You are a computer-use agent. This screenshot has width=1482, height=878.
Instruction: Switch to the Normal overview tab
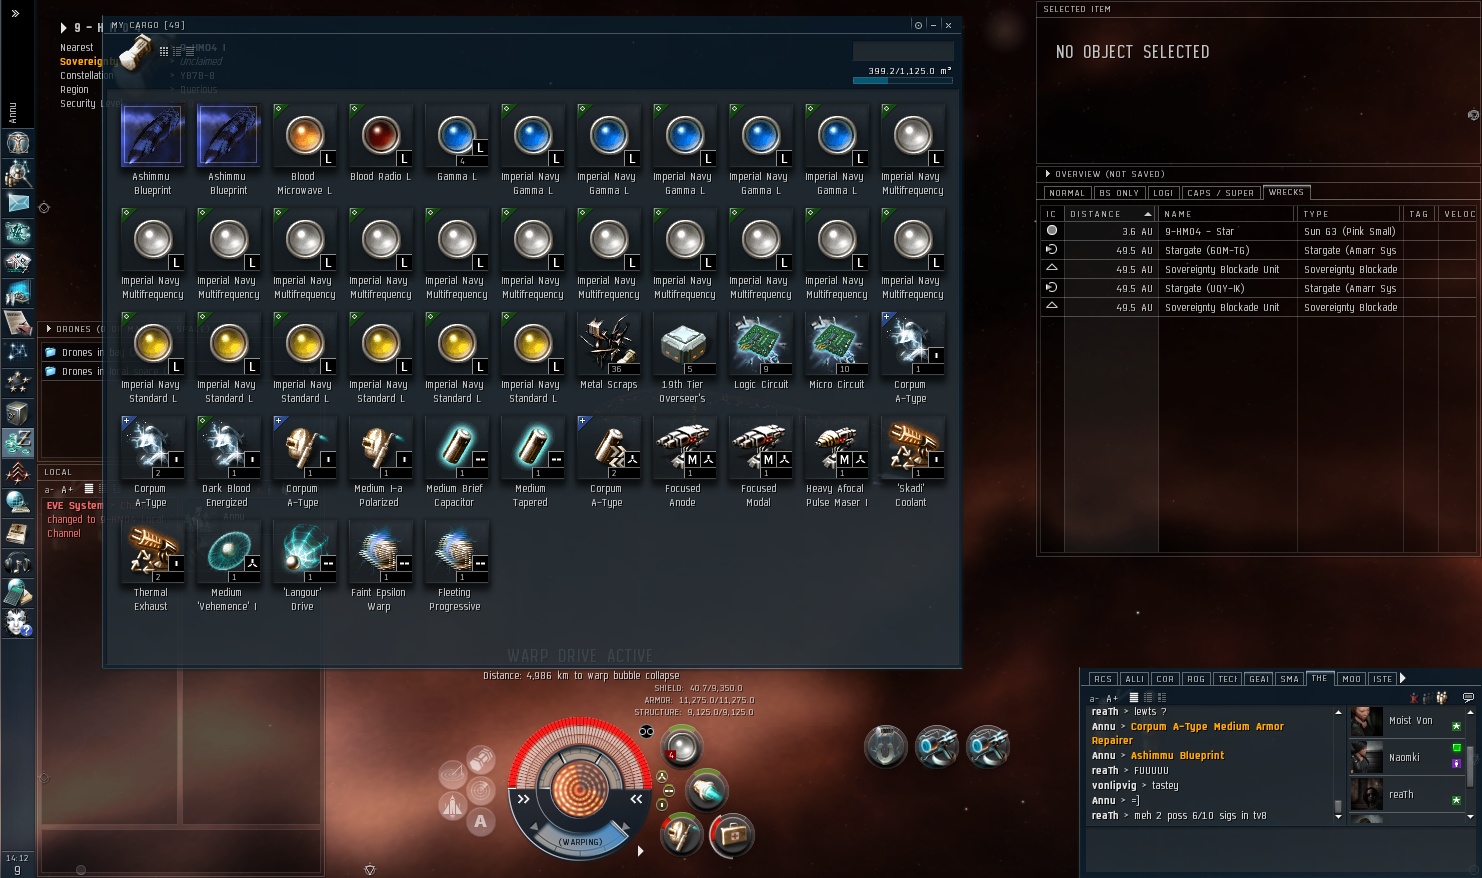pos(1067,193)
